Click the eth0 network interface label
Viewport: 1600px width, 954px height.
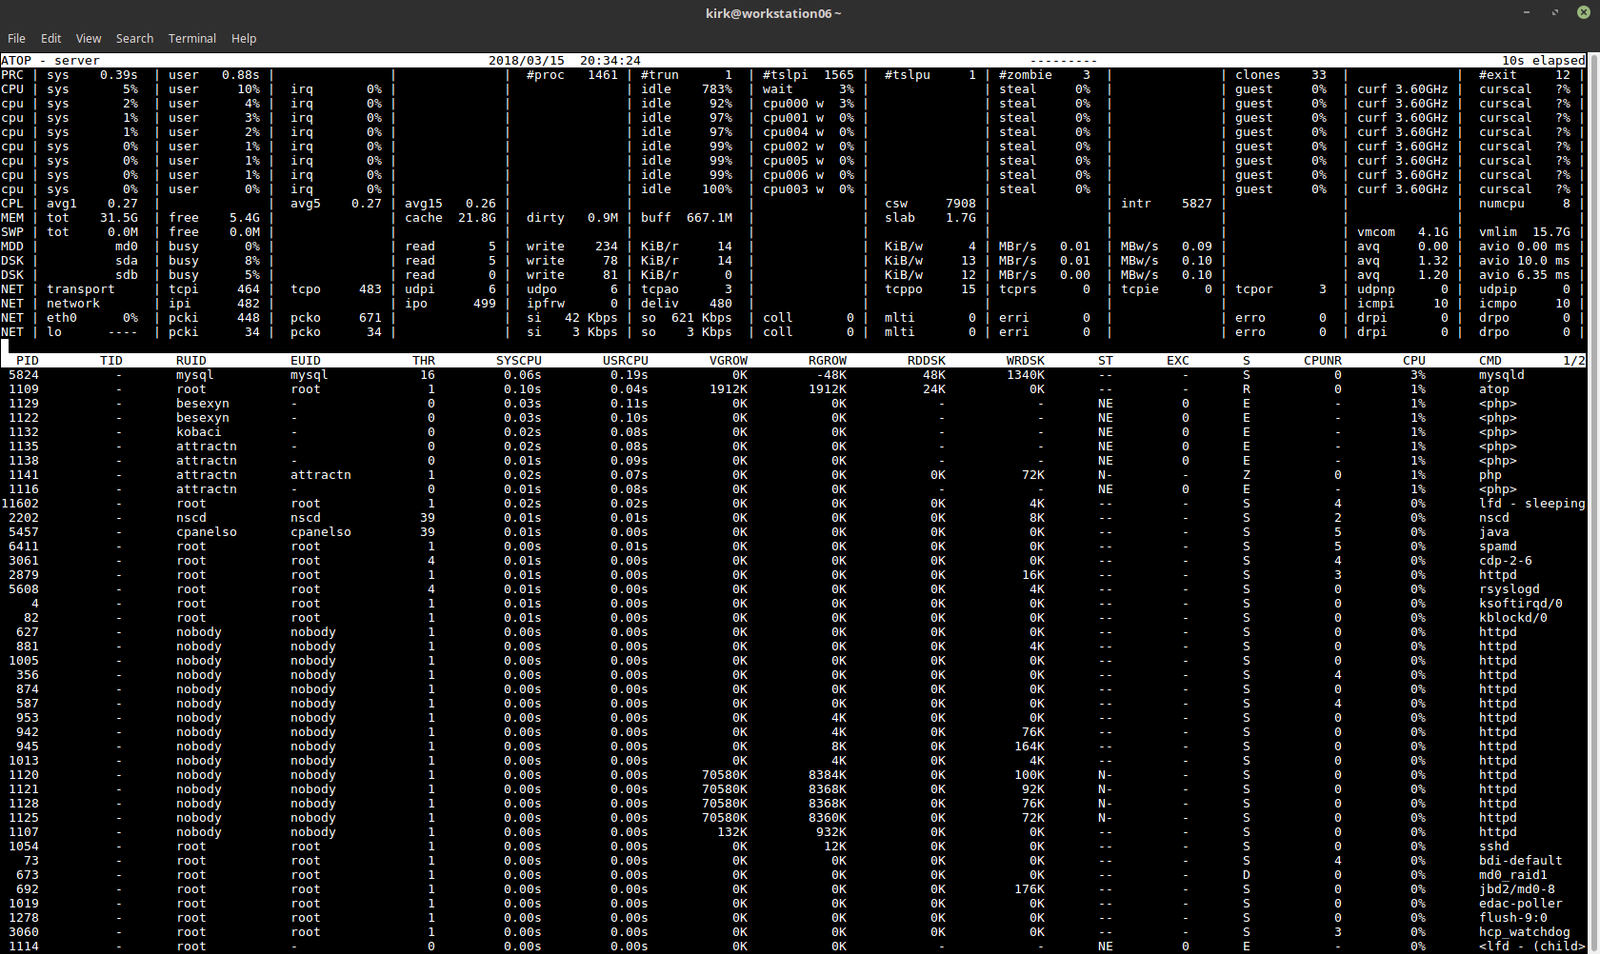pyautogui.click(x=62, y=318)
